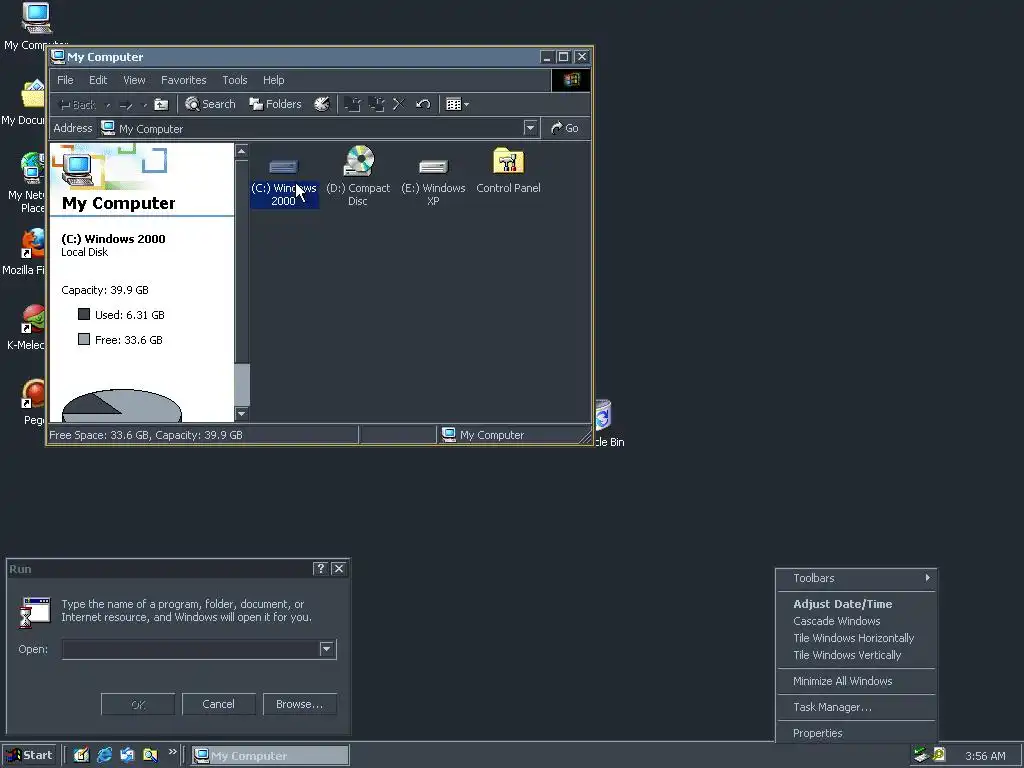Click the Start button
This screenshot has width=1024, height=768.
pos(29,756)
